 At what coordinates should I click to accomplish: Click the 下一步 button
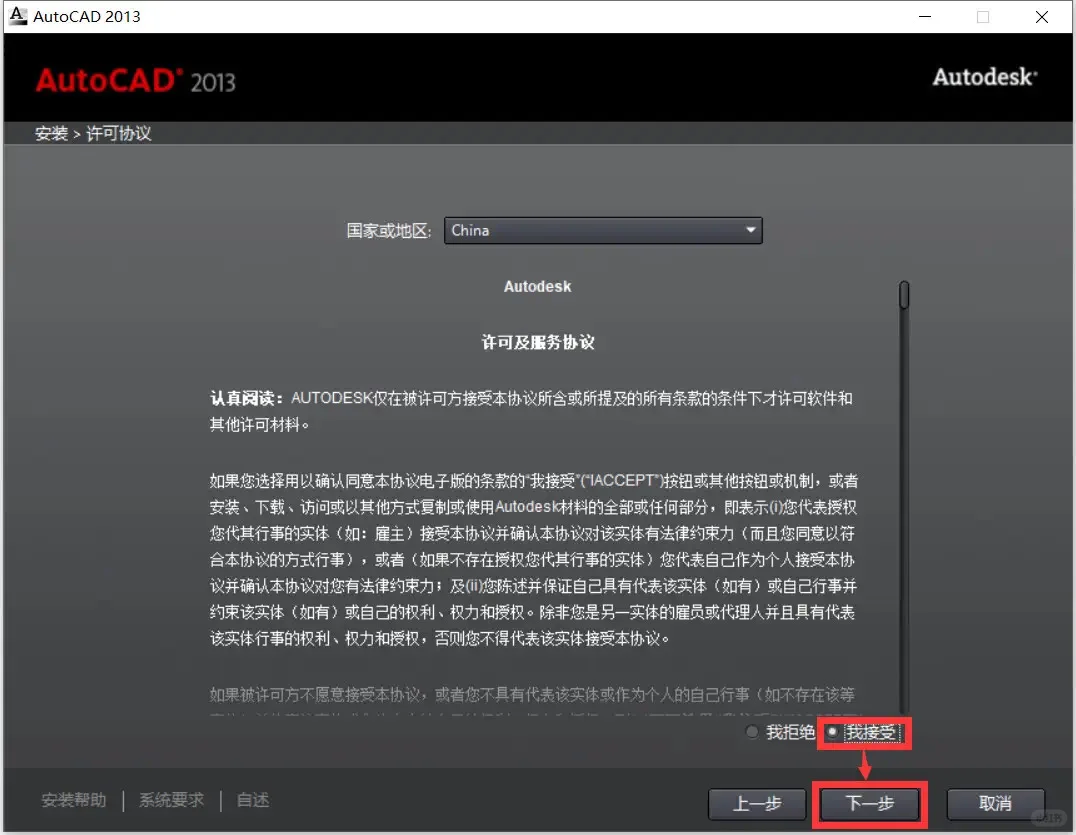(x=868, y=804)
